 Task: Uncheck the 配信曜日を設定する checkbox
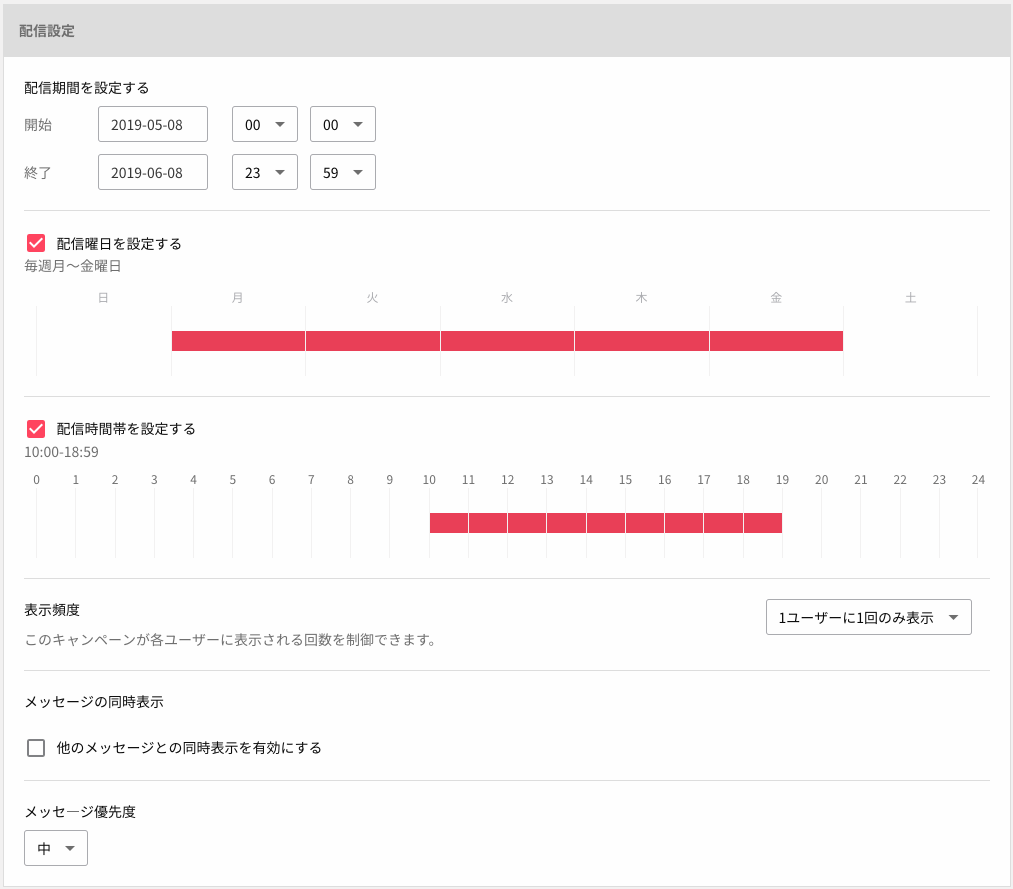click(36, 243)
